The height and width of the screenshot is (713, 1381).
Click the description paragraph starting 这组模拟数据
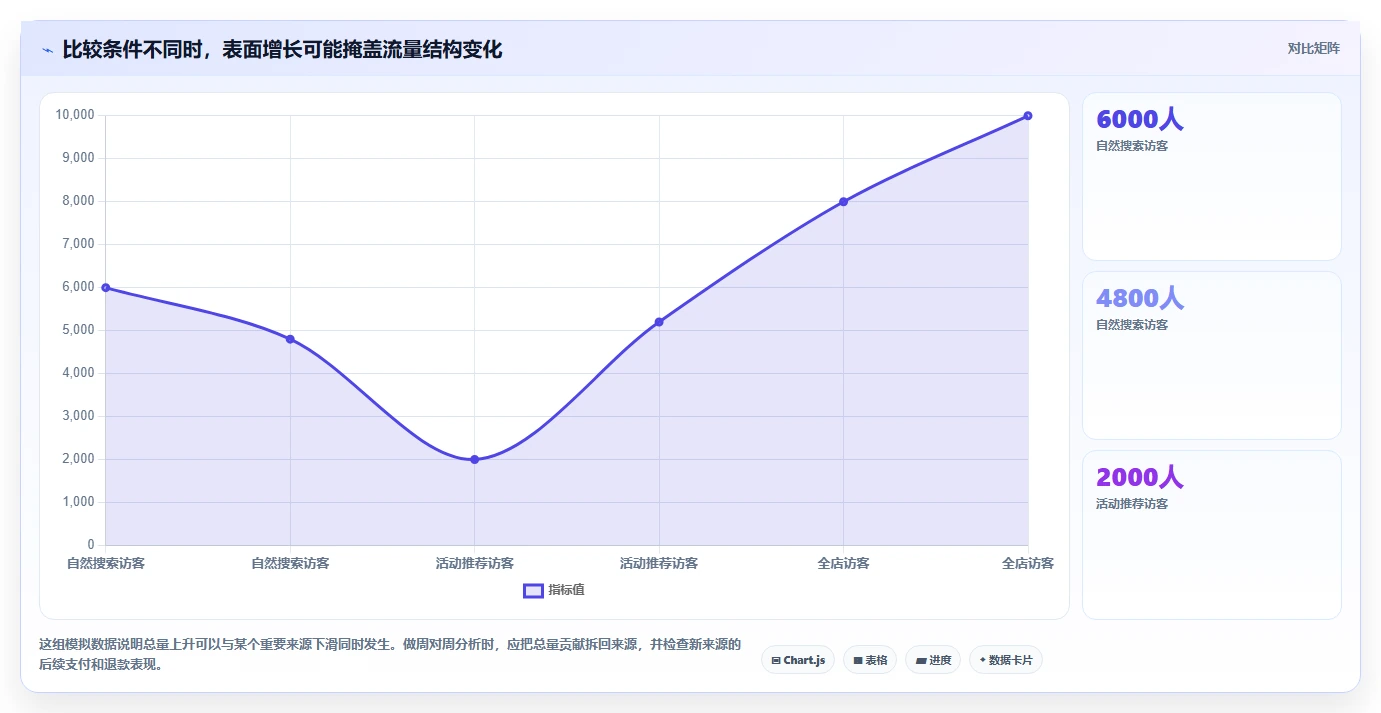point(390,654)
